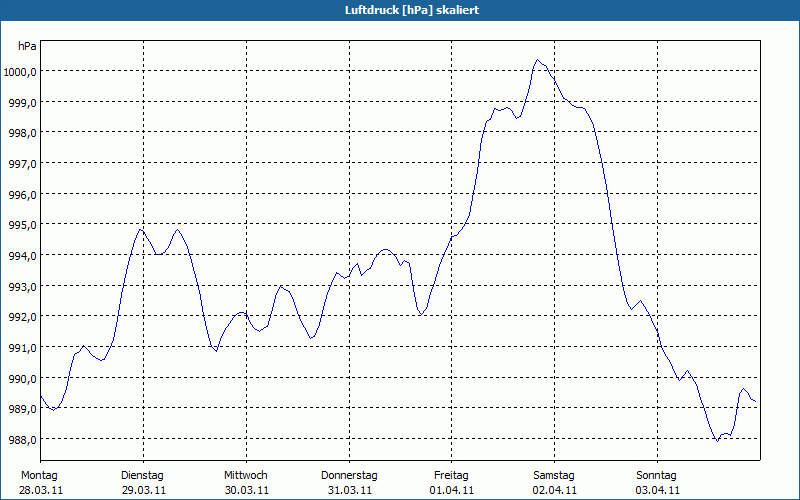
Task: Click the '992,0' axis value
Action: coord(23,317)
